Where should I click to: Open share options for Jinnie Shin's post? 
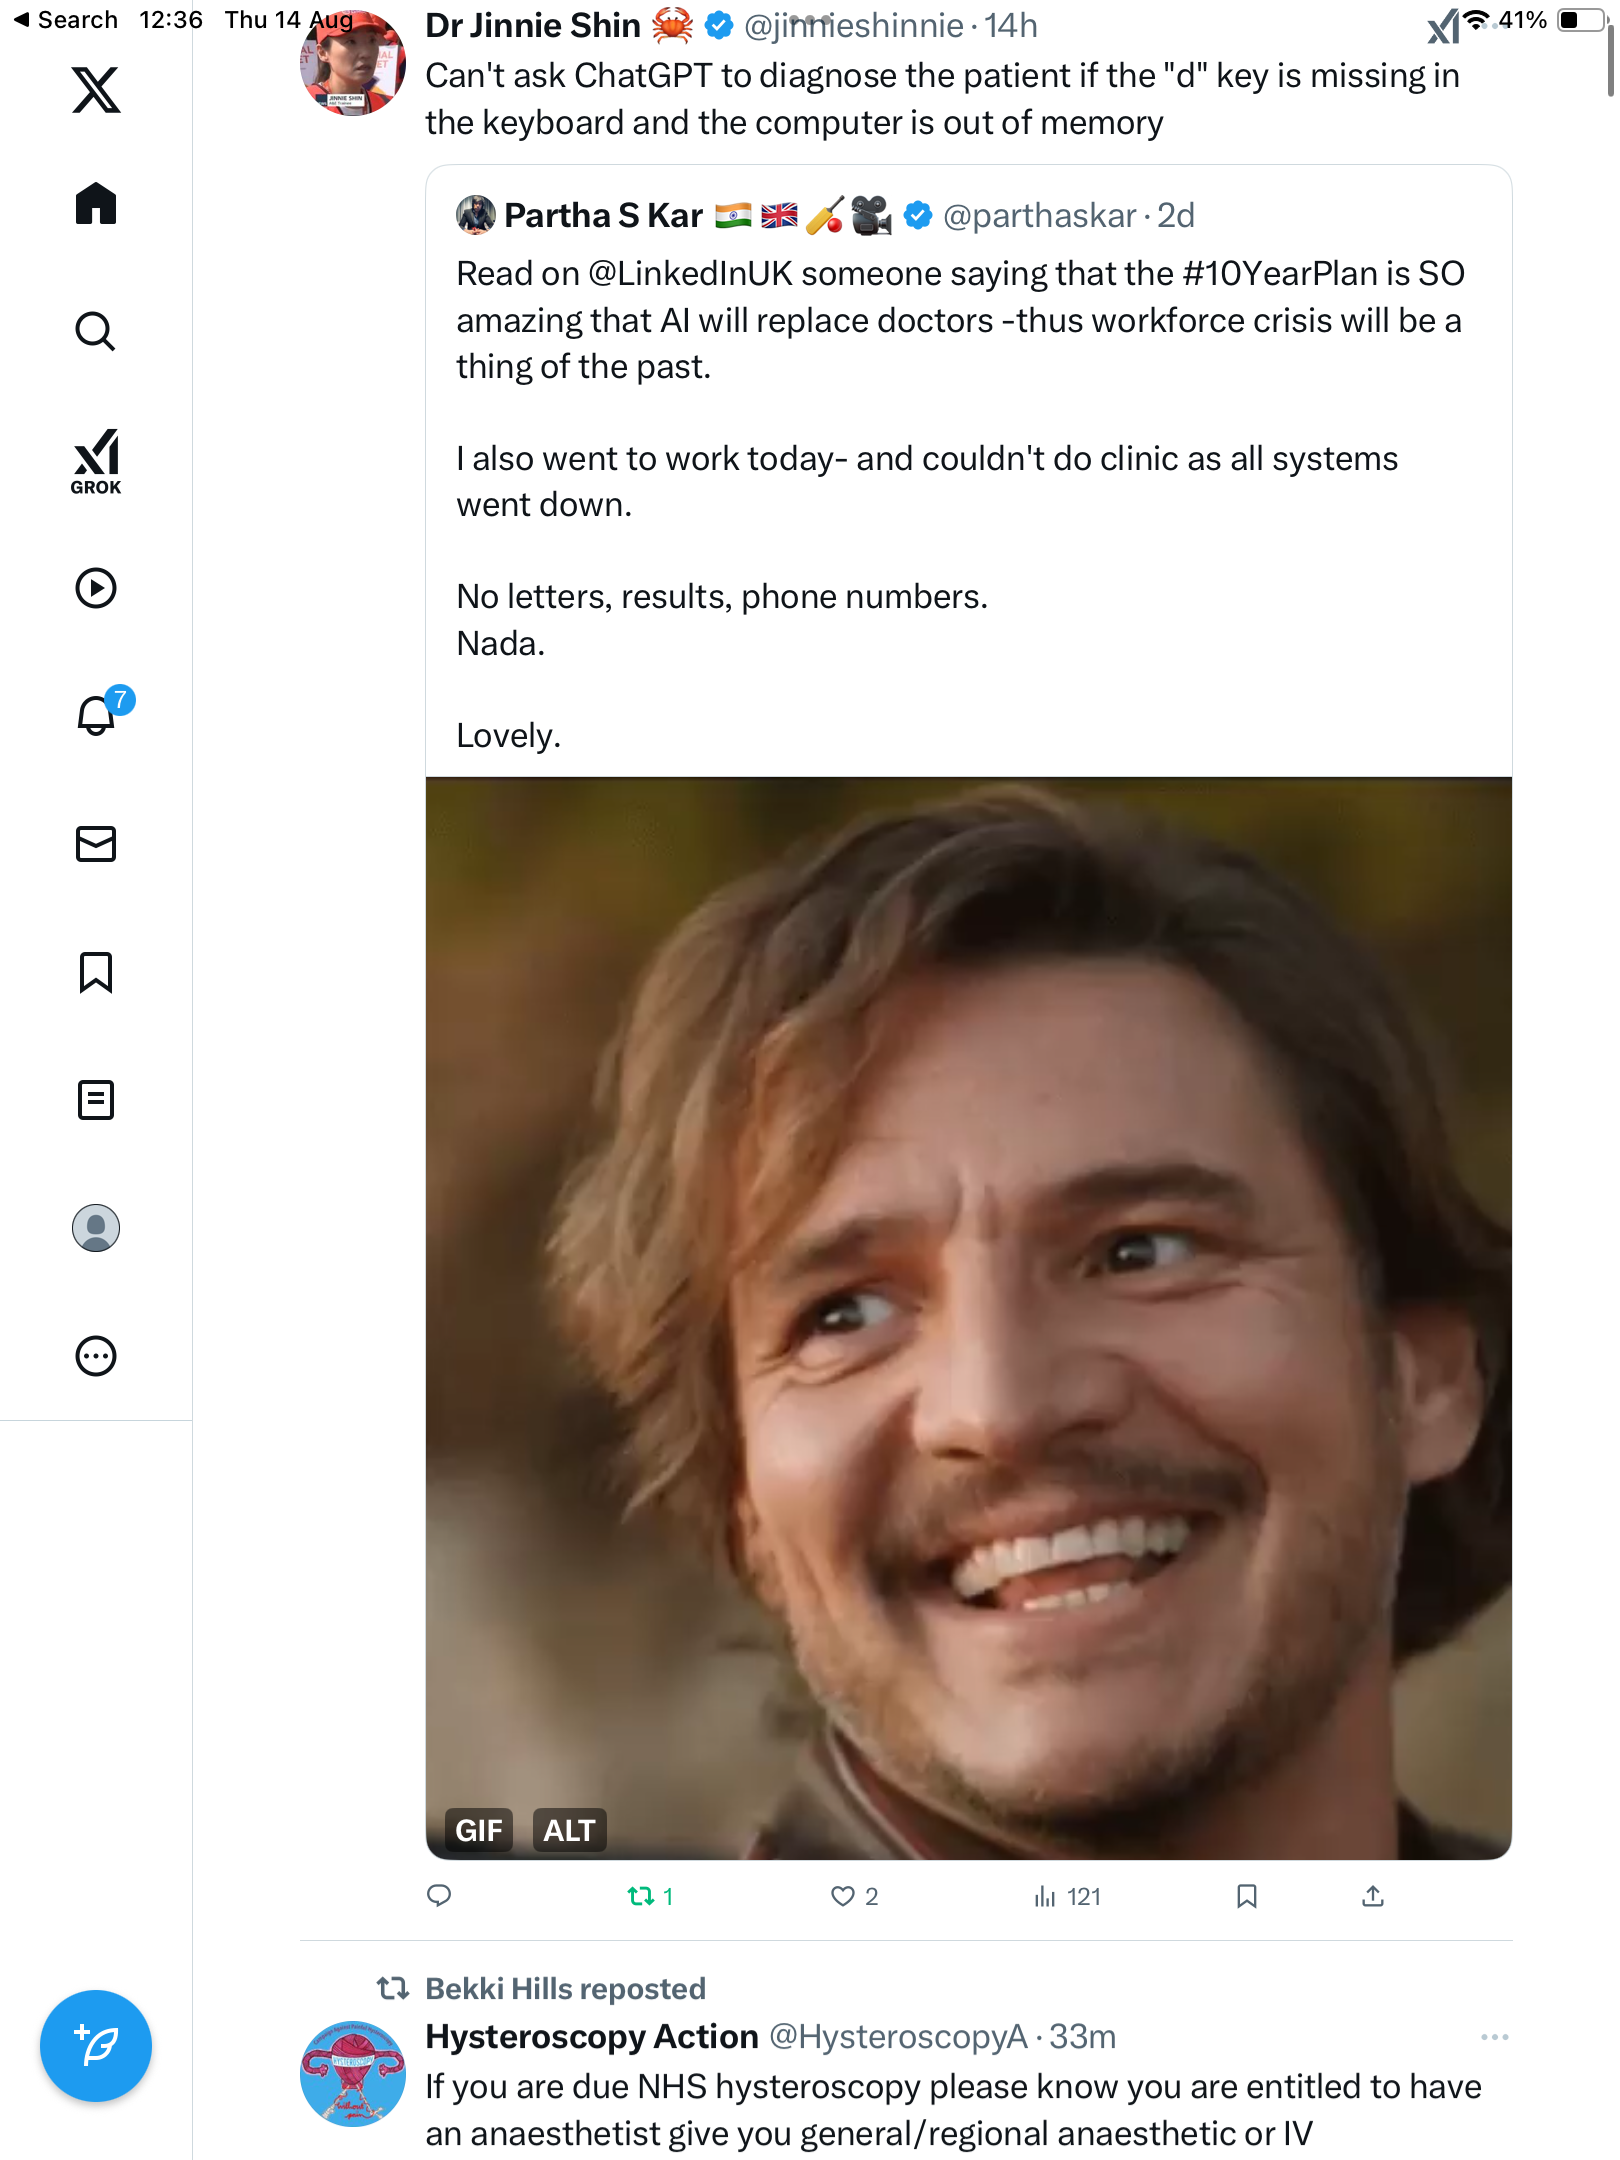pyautogui.click(x=1373, y=1896)
